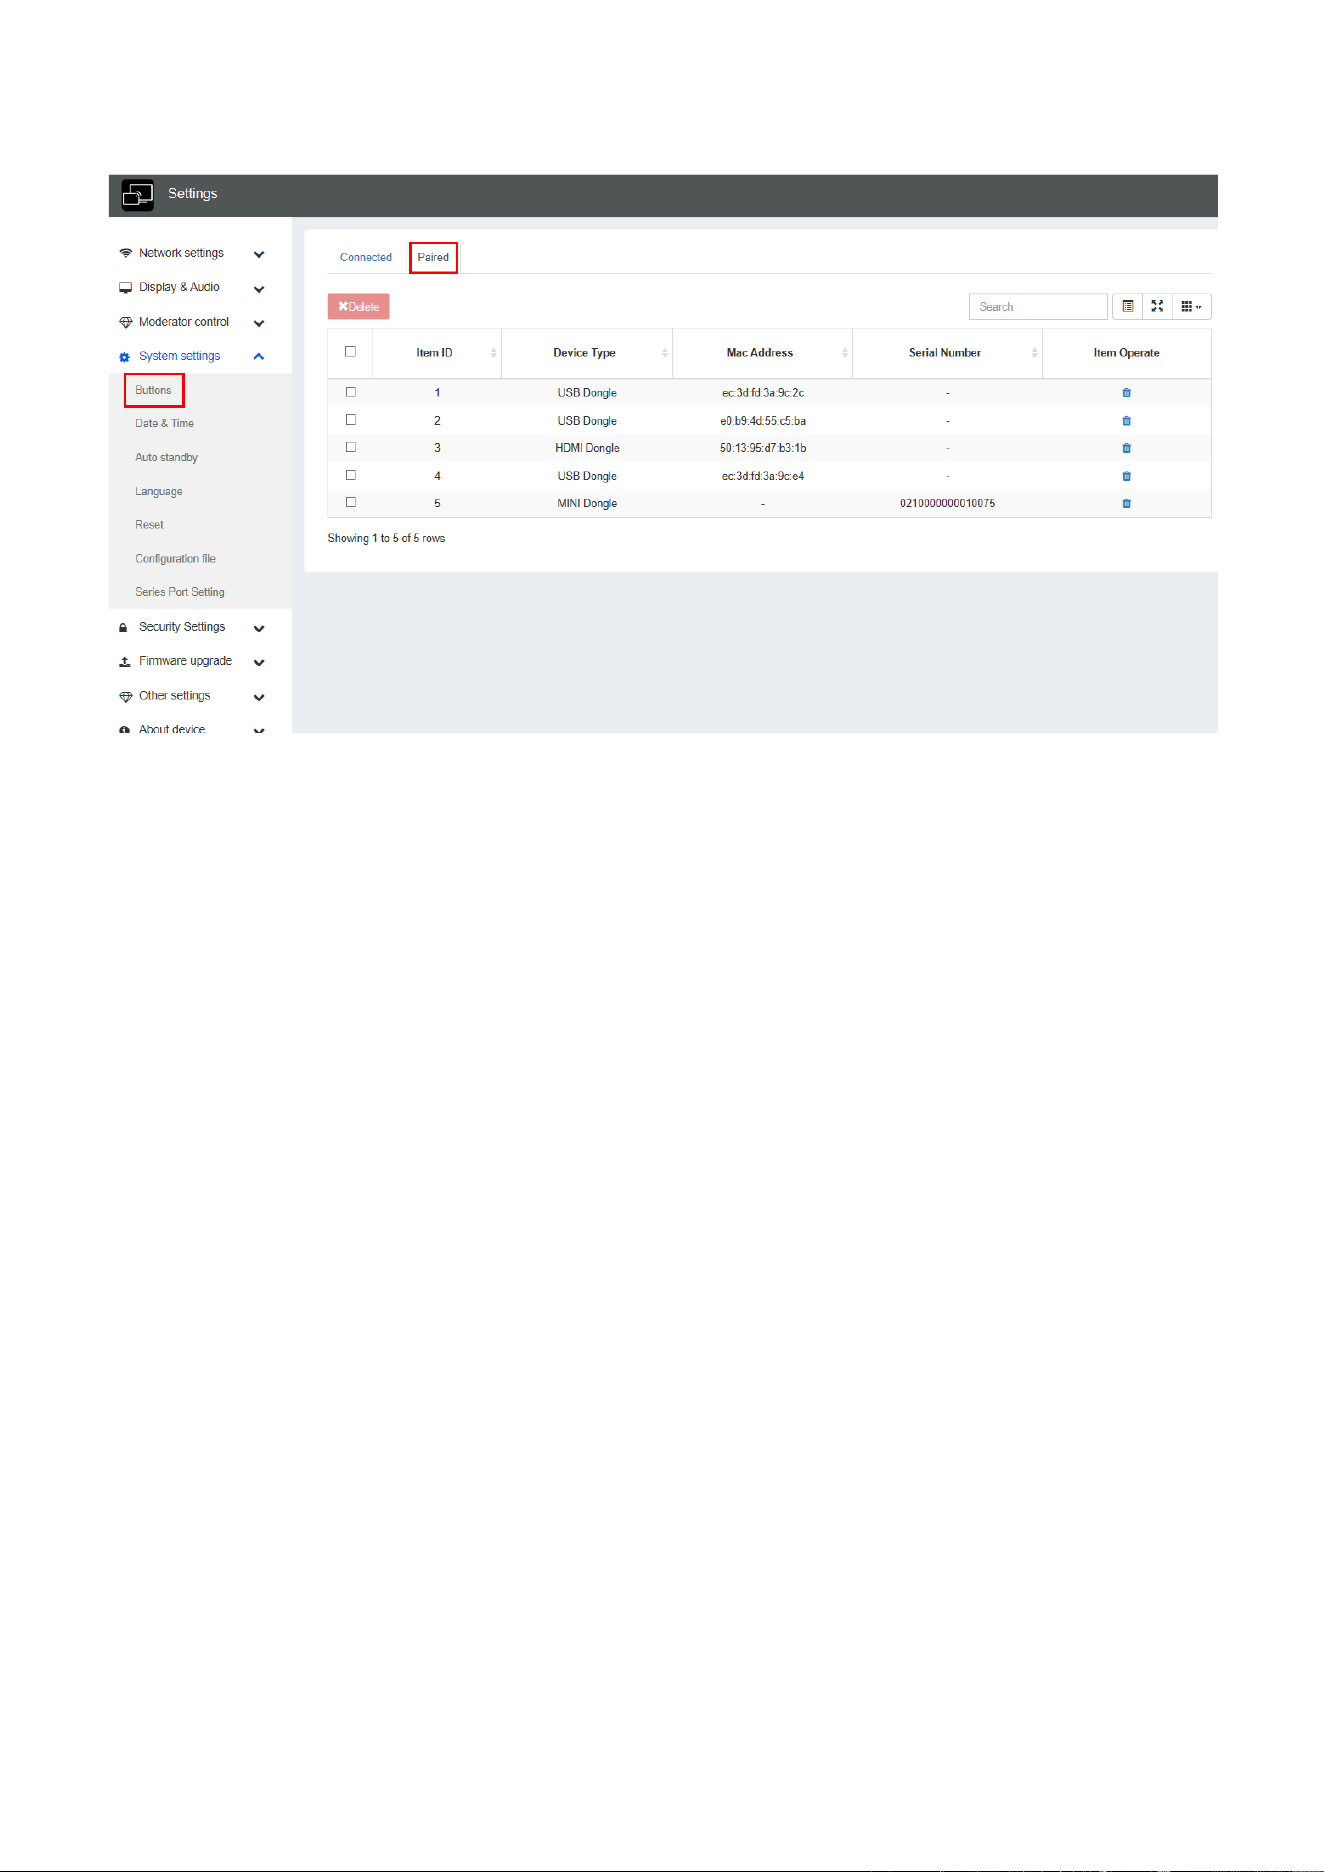Click the lock icon beside Security Settings
Viewport: 1324px width, 1872px height.
point(123,628)
